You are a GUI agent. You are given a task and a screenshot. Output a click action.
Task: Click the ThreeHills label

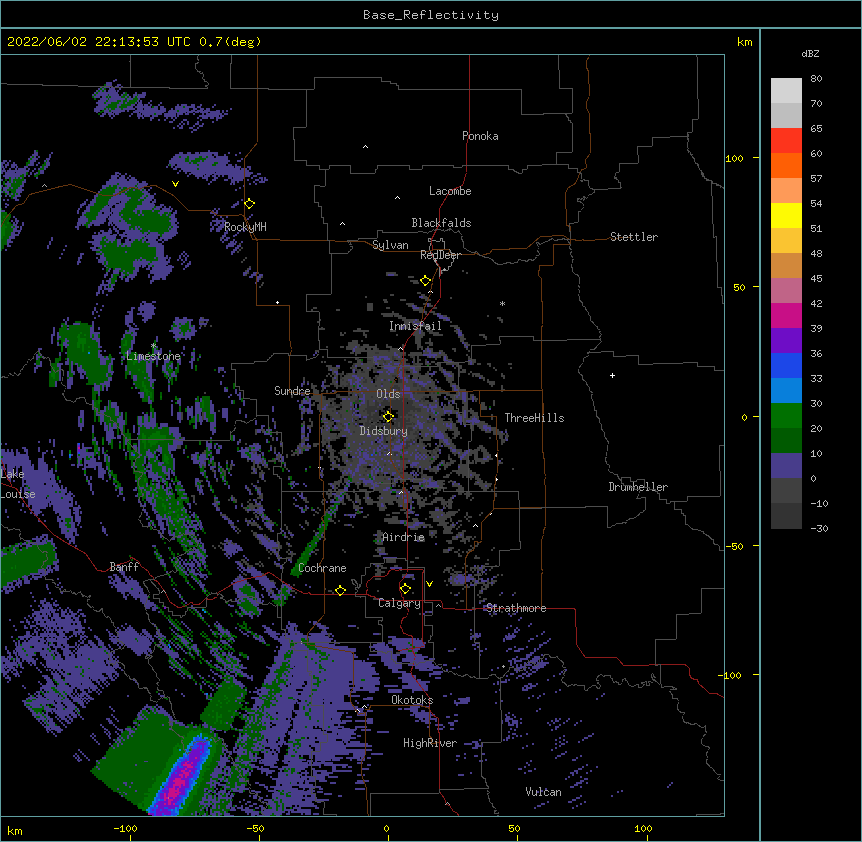pyautogui.click(x=534, y=418)
